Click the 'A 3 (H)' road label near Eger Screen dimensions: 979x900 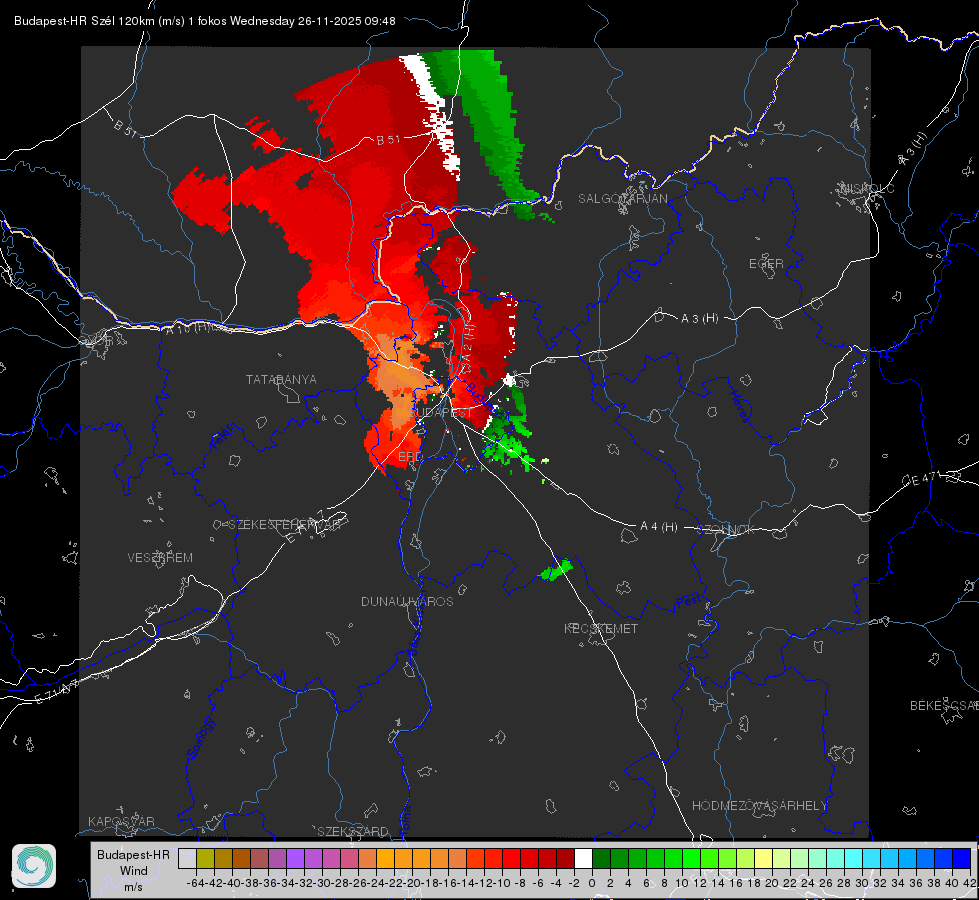pyautogui.click(x=699, y=318)
